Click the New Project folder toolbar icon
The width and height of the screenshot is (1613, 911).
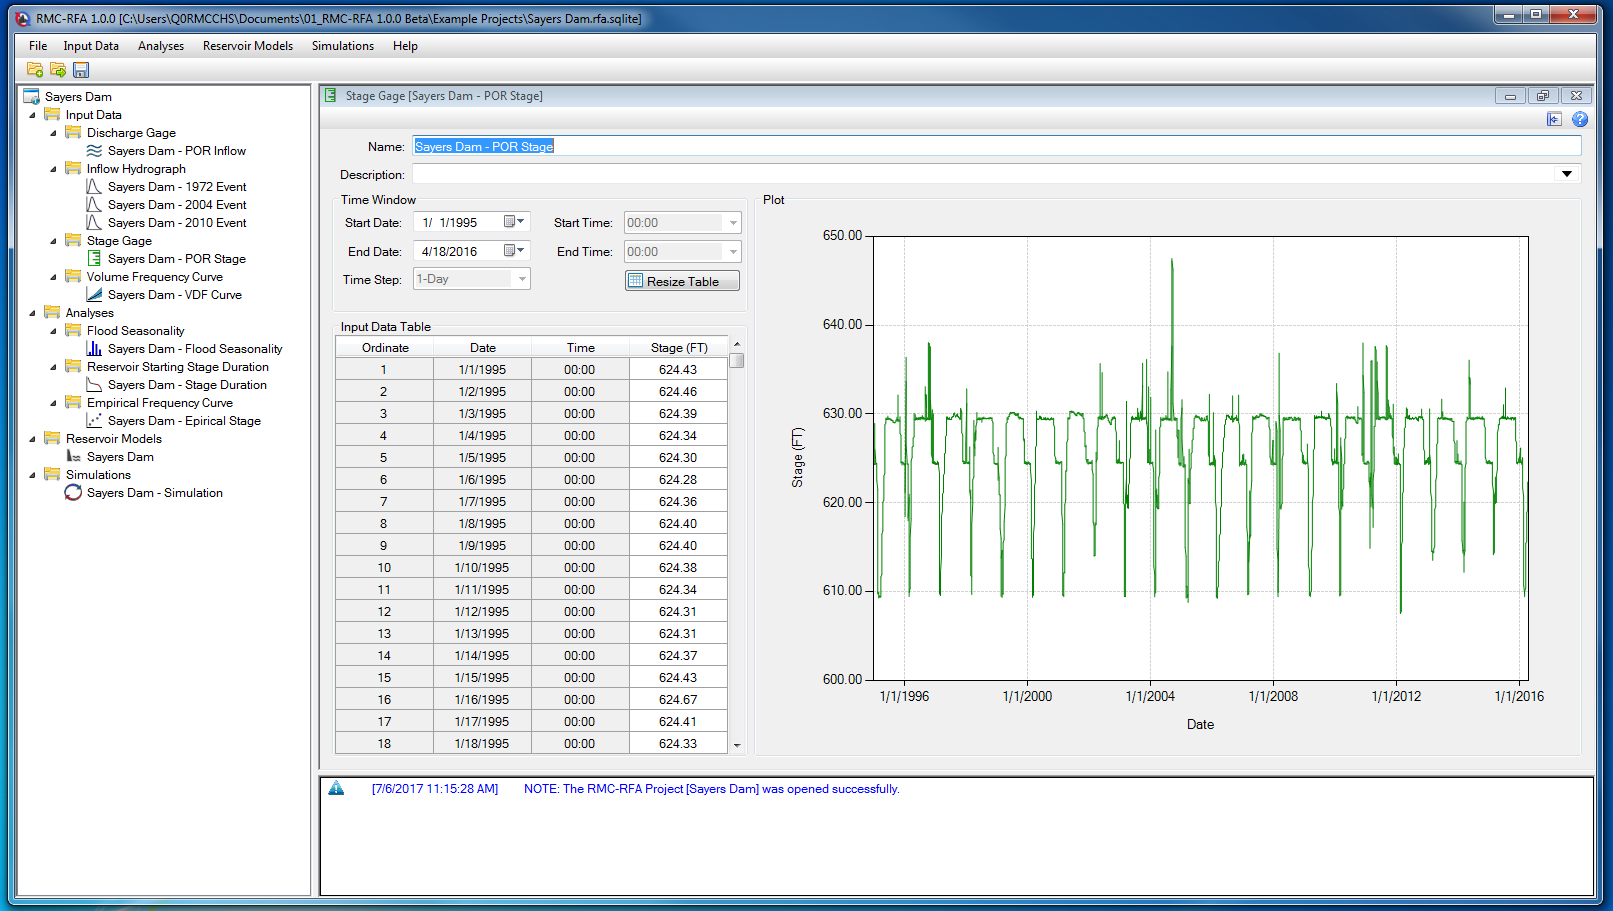coord(35,70)
